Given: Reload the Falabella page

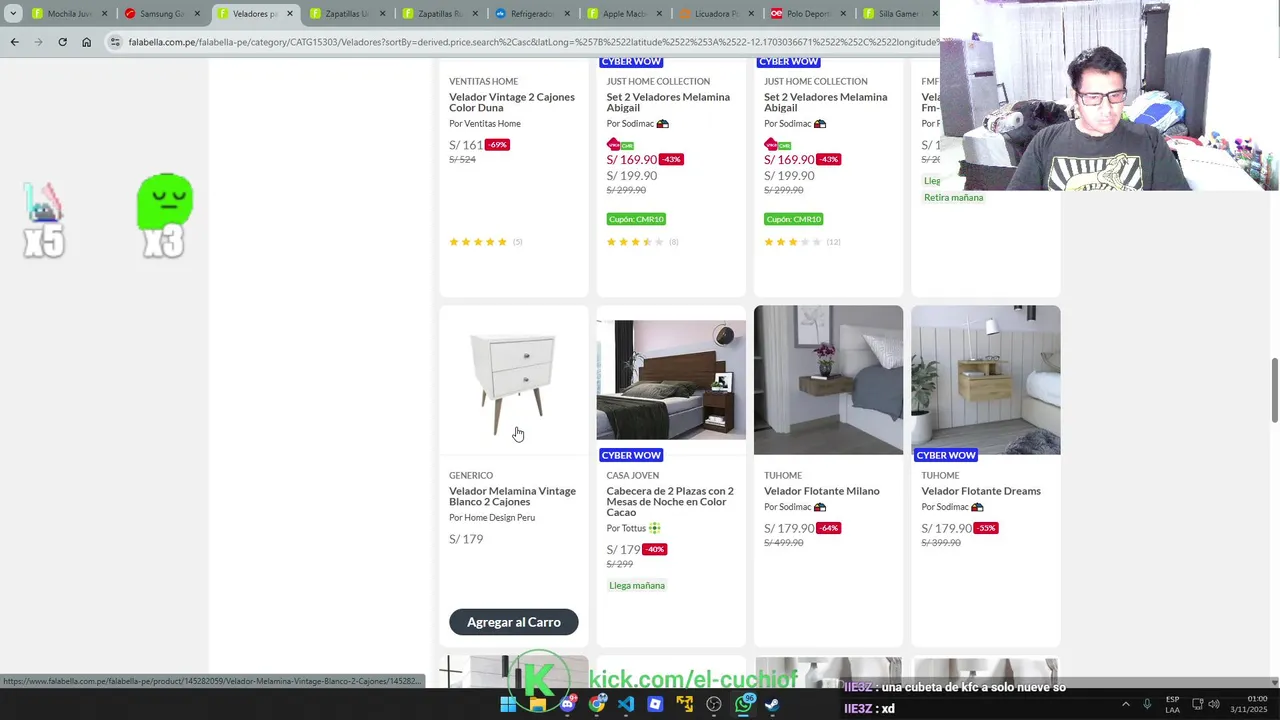Looking at the screenshot, I should [x=62, y=42].
